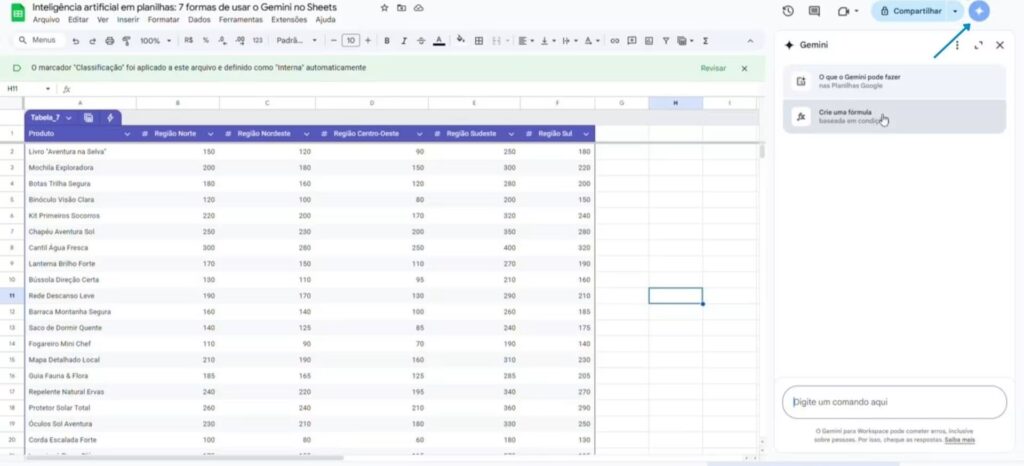Undo the last action

coord(76,40)
